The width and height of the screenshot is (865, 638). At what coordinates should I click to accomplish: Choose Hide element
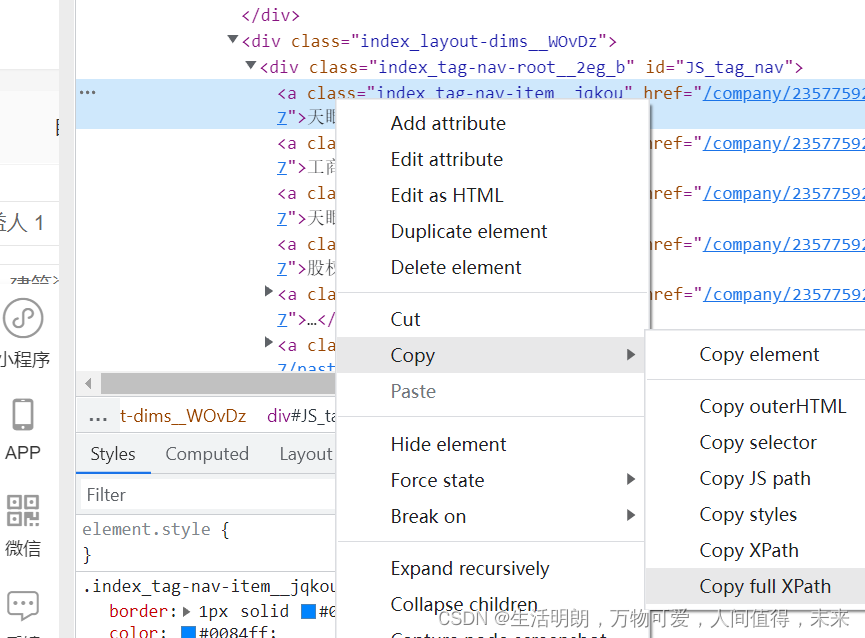coord(448,444)
